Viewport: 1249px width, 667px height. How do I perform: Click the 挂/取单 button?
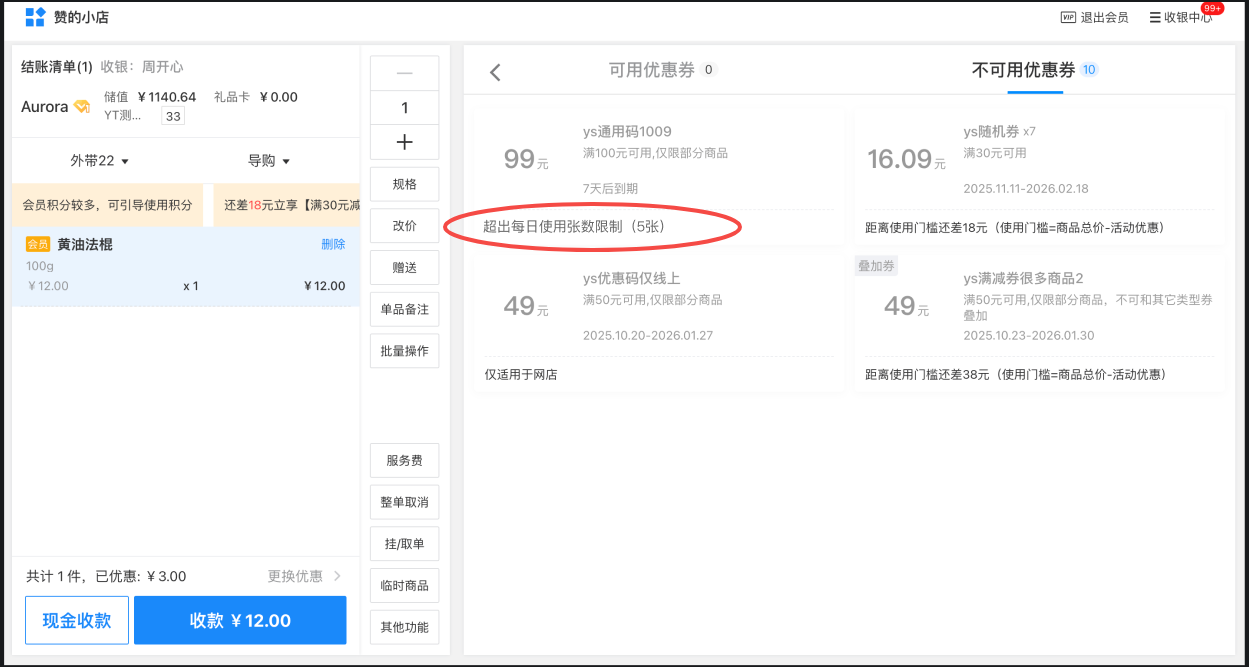pyautogui.click(x=404, y=544)
